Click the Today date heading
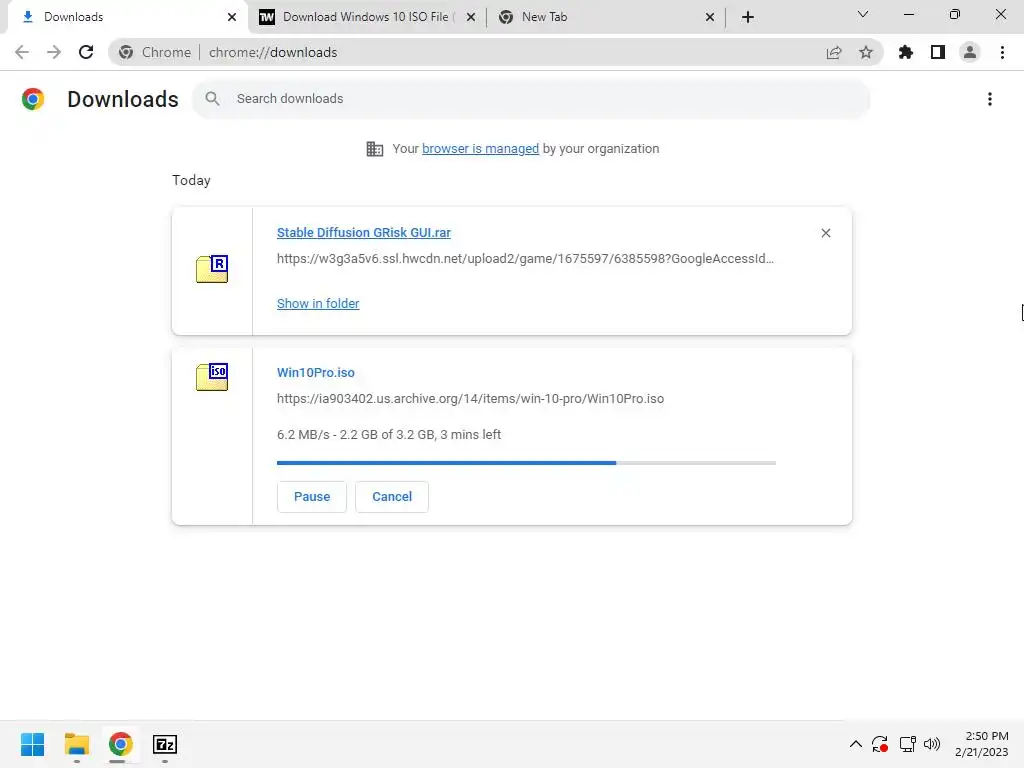This screenshot has height=768, width=1024. pyautogui.click(x=191, y=180)
